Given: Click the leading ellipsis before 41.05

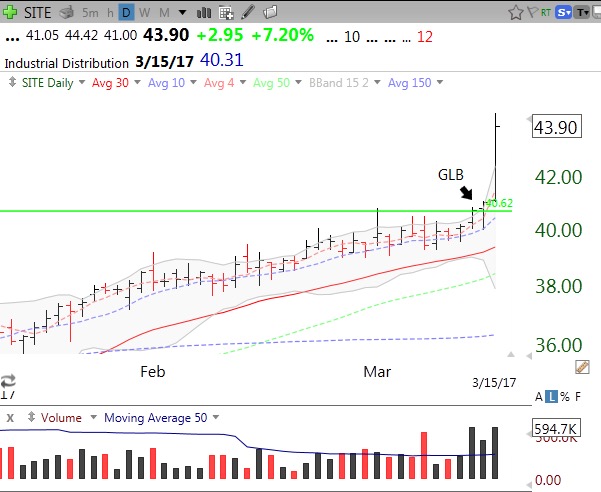Looking at the screenshot, I should point(12,38).
